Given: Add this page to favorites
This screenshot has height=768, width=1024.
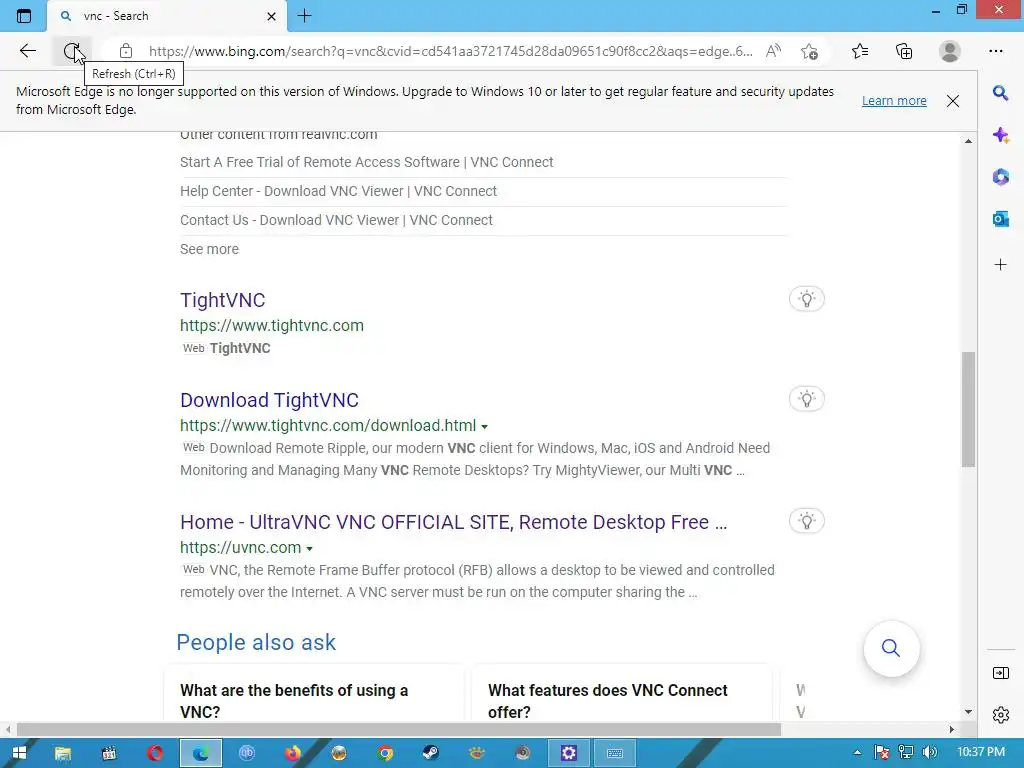Looking at the screenshot, I should point(810,51).
